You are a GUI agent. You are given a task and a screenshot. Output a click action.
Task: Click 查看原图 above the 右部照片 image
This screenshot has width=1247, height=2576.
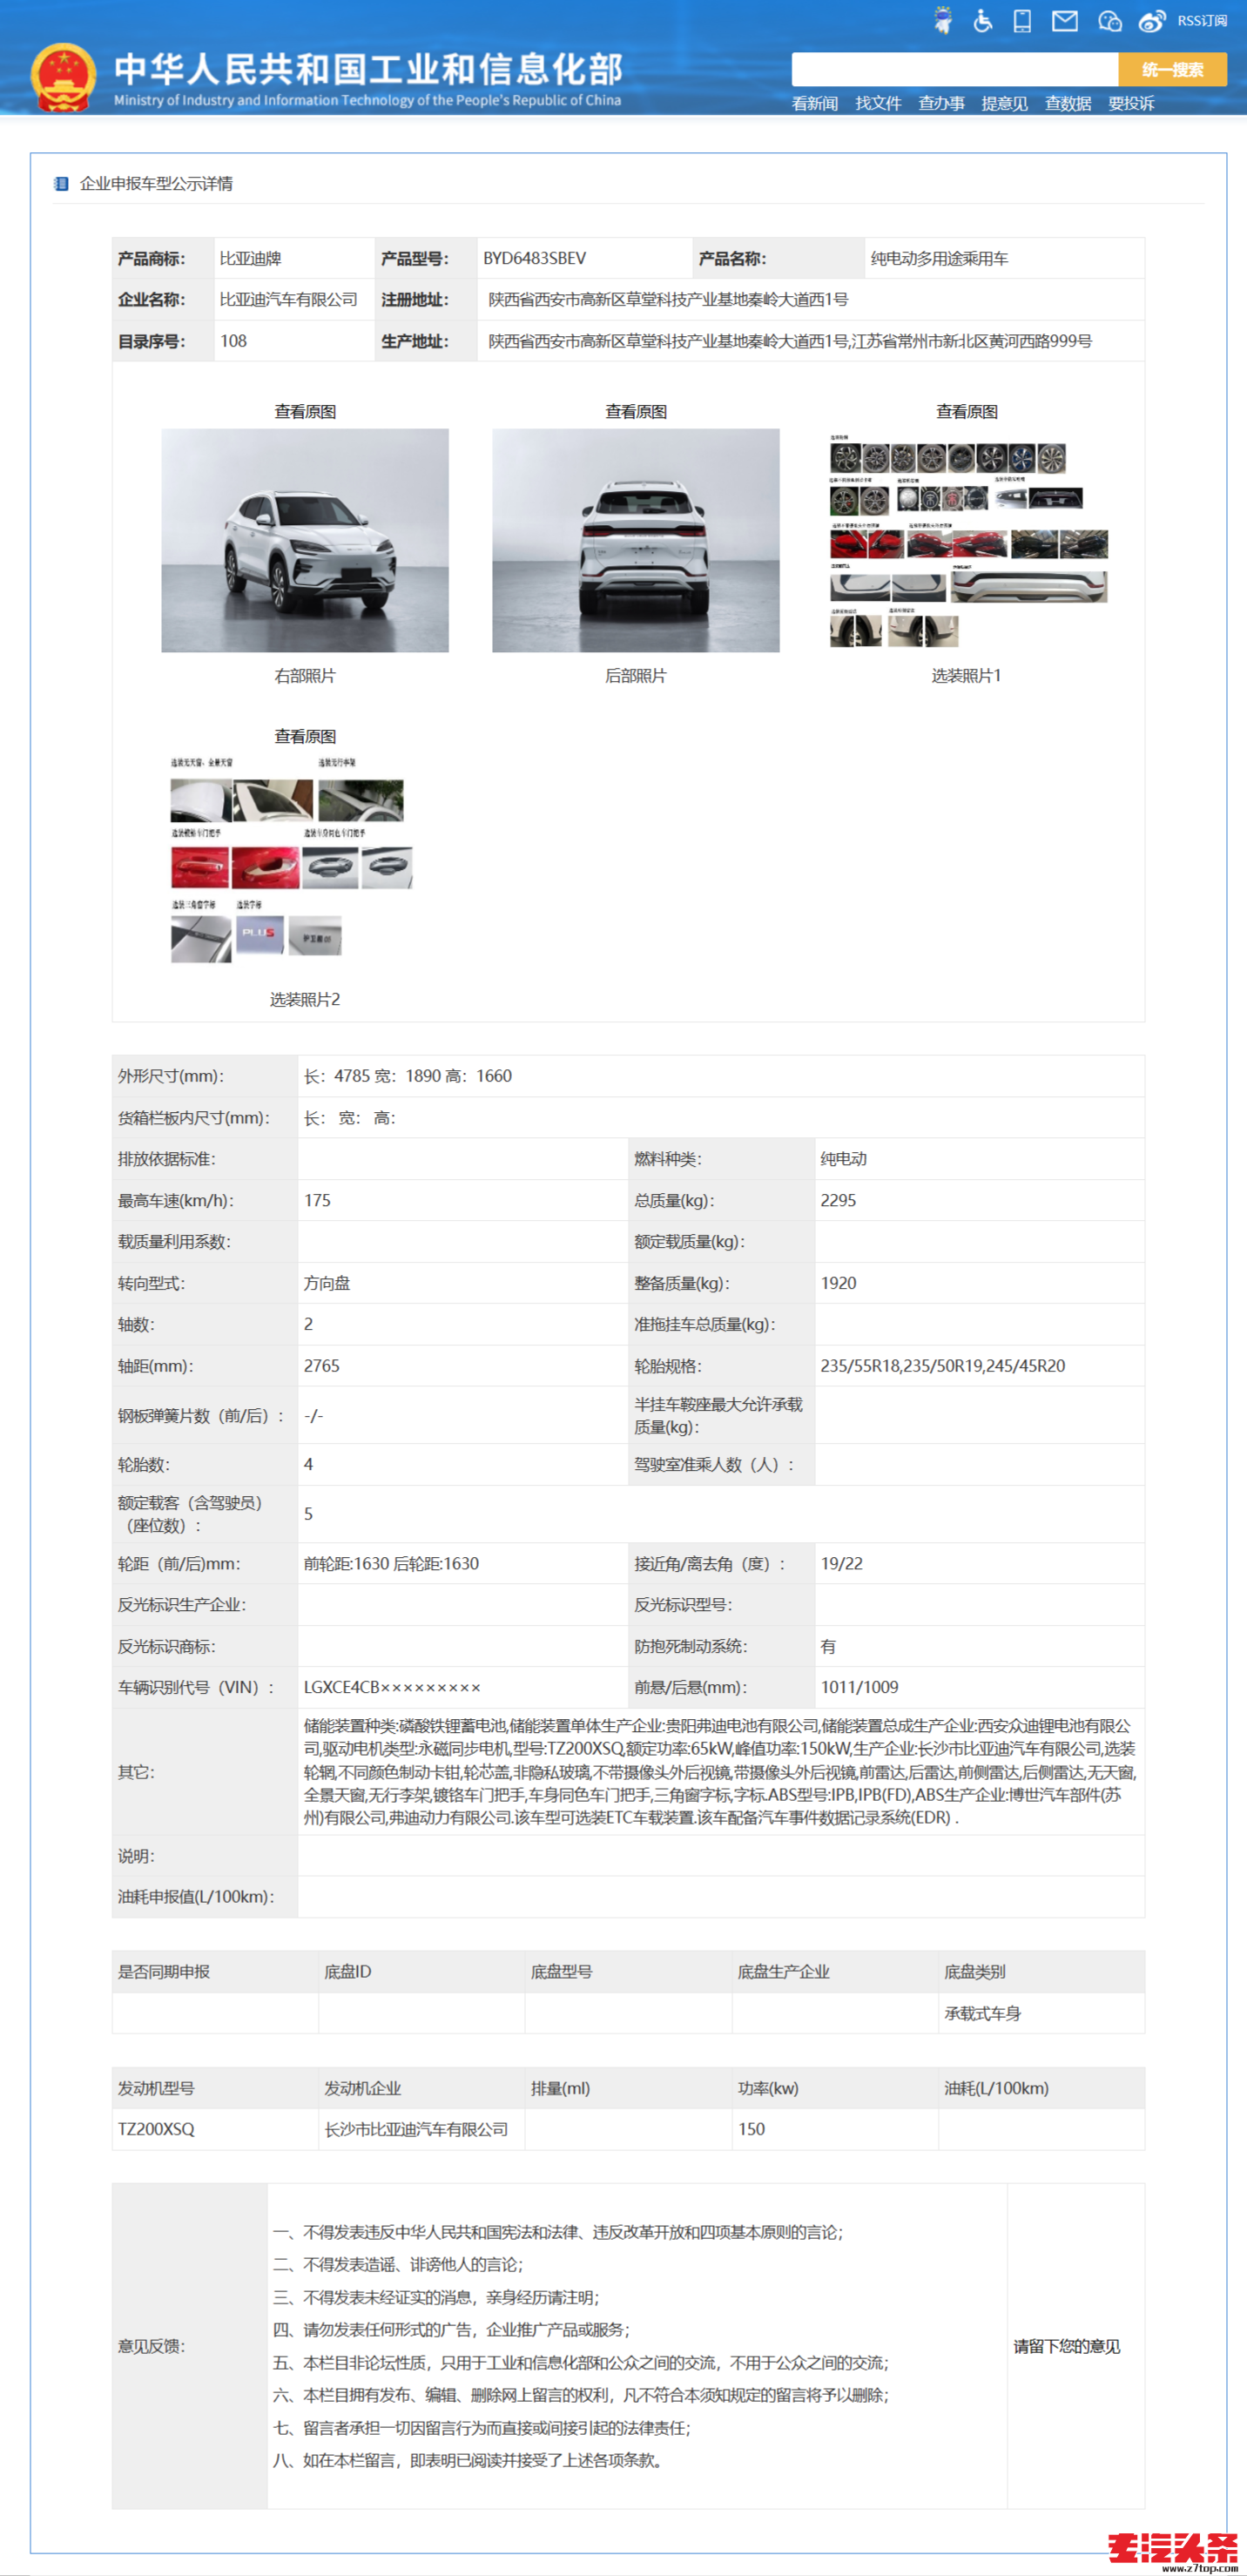(x=305, y=411)
